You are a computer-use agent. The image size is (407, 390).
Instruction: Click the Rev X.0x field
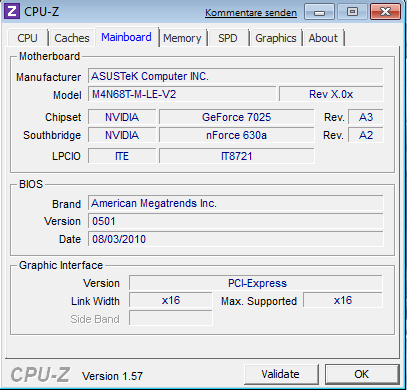tap(331, 94)
